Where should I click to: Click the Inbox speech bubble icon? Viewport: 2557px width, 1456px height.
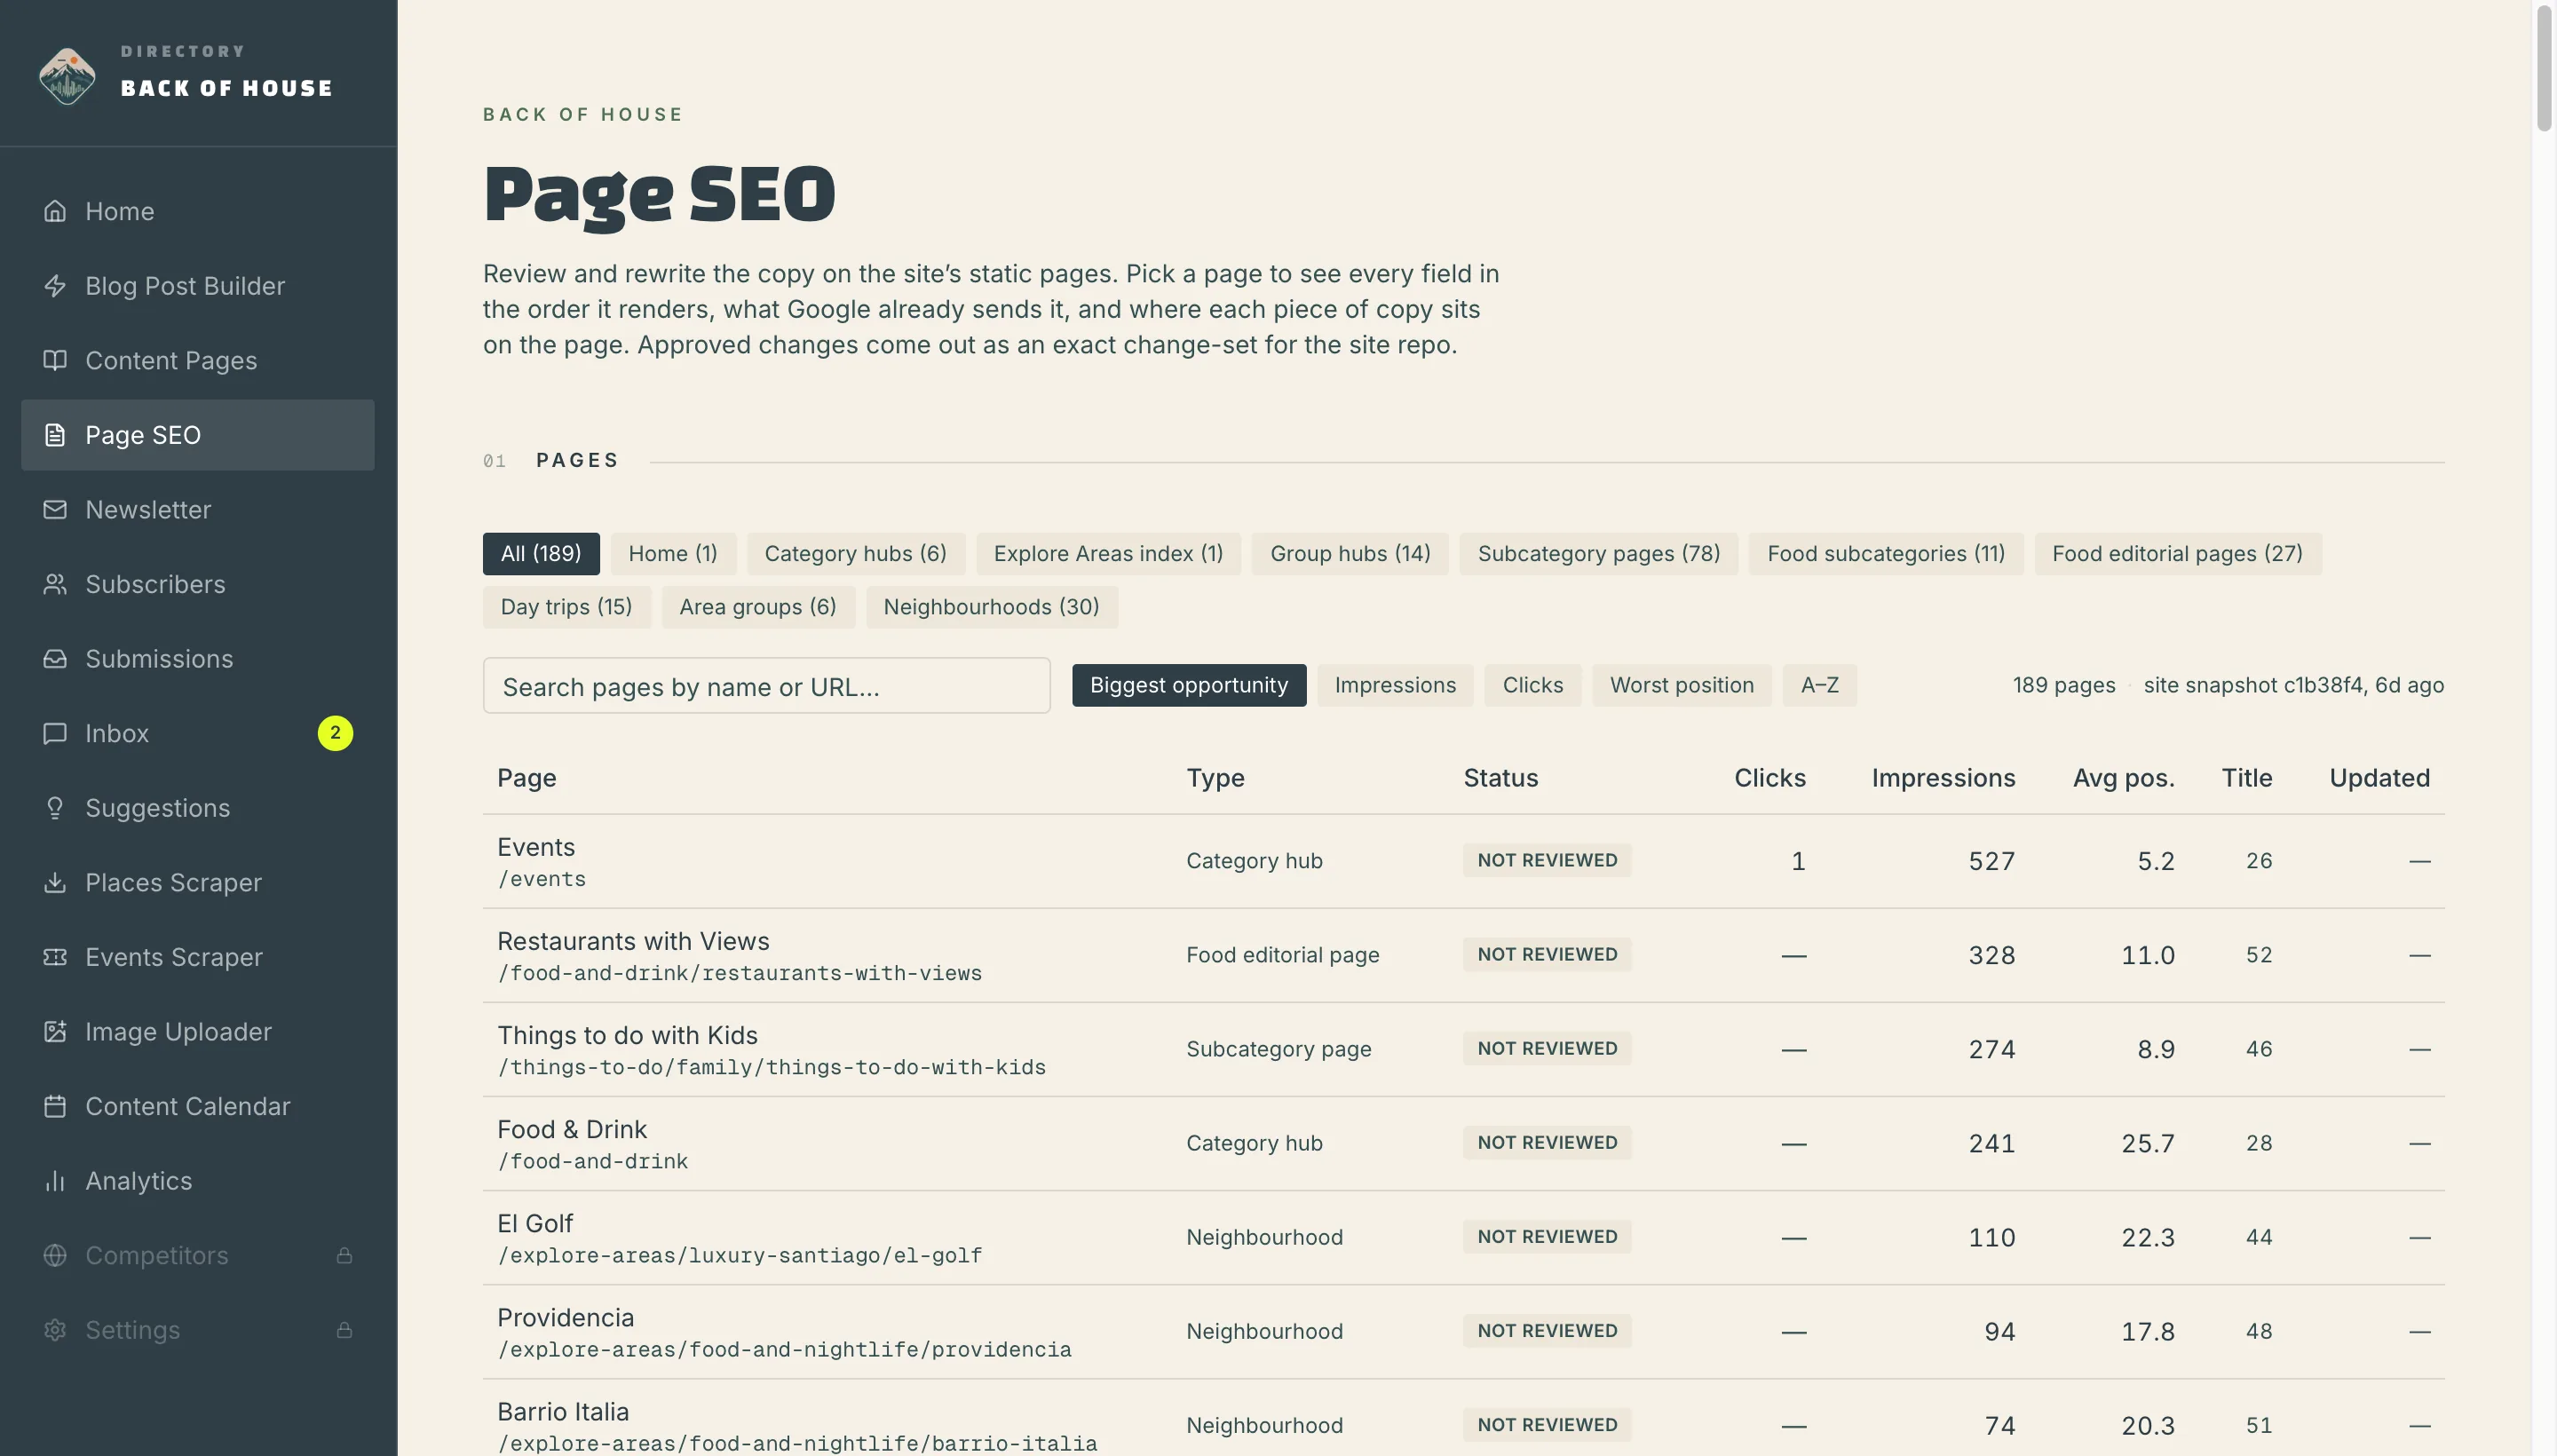pos(55,733)
